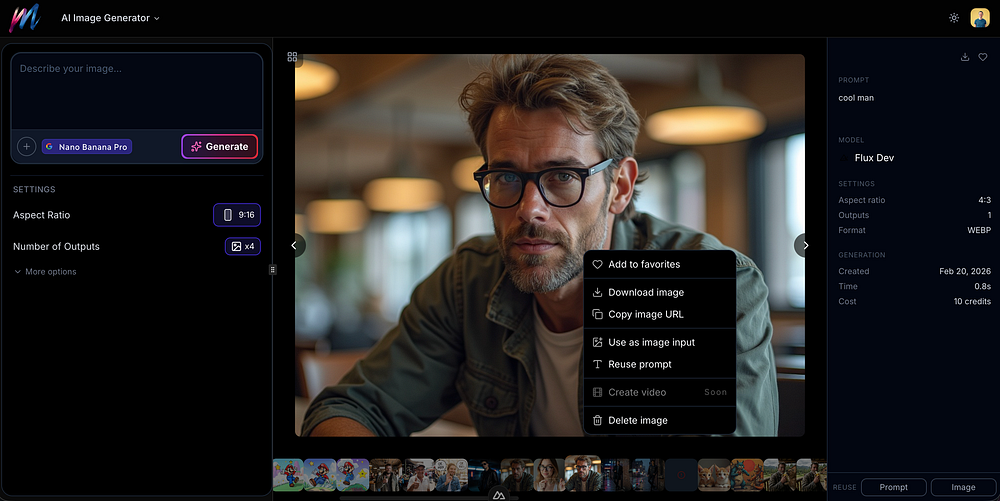Click the Reuse Image button
Screen dimensions: 1000x501
[x=963, y=487]
